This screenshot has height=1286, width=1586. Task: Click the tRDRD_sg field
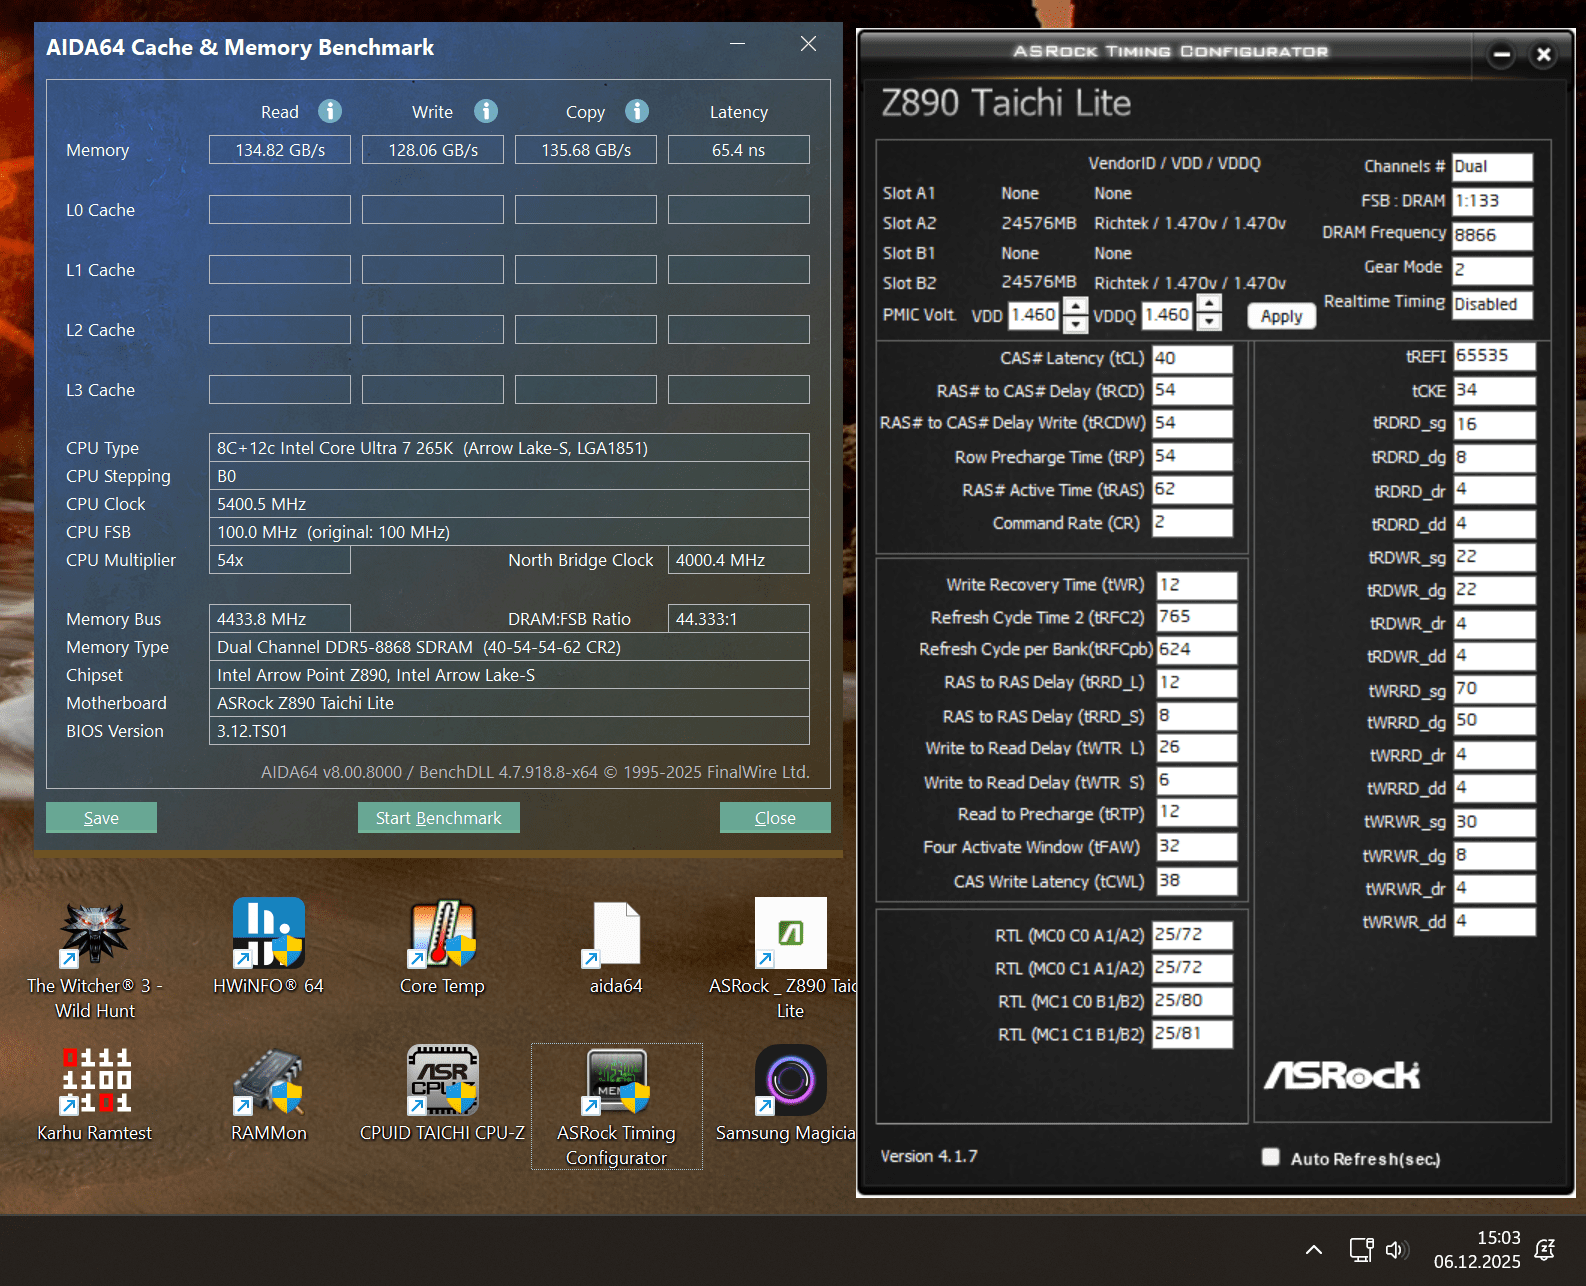pyautogui.click(x=1494, y=424)
